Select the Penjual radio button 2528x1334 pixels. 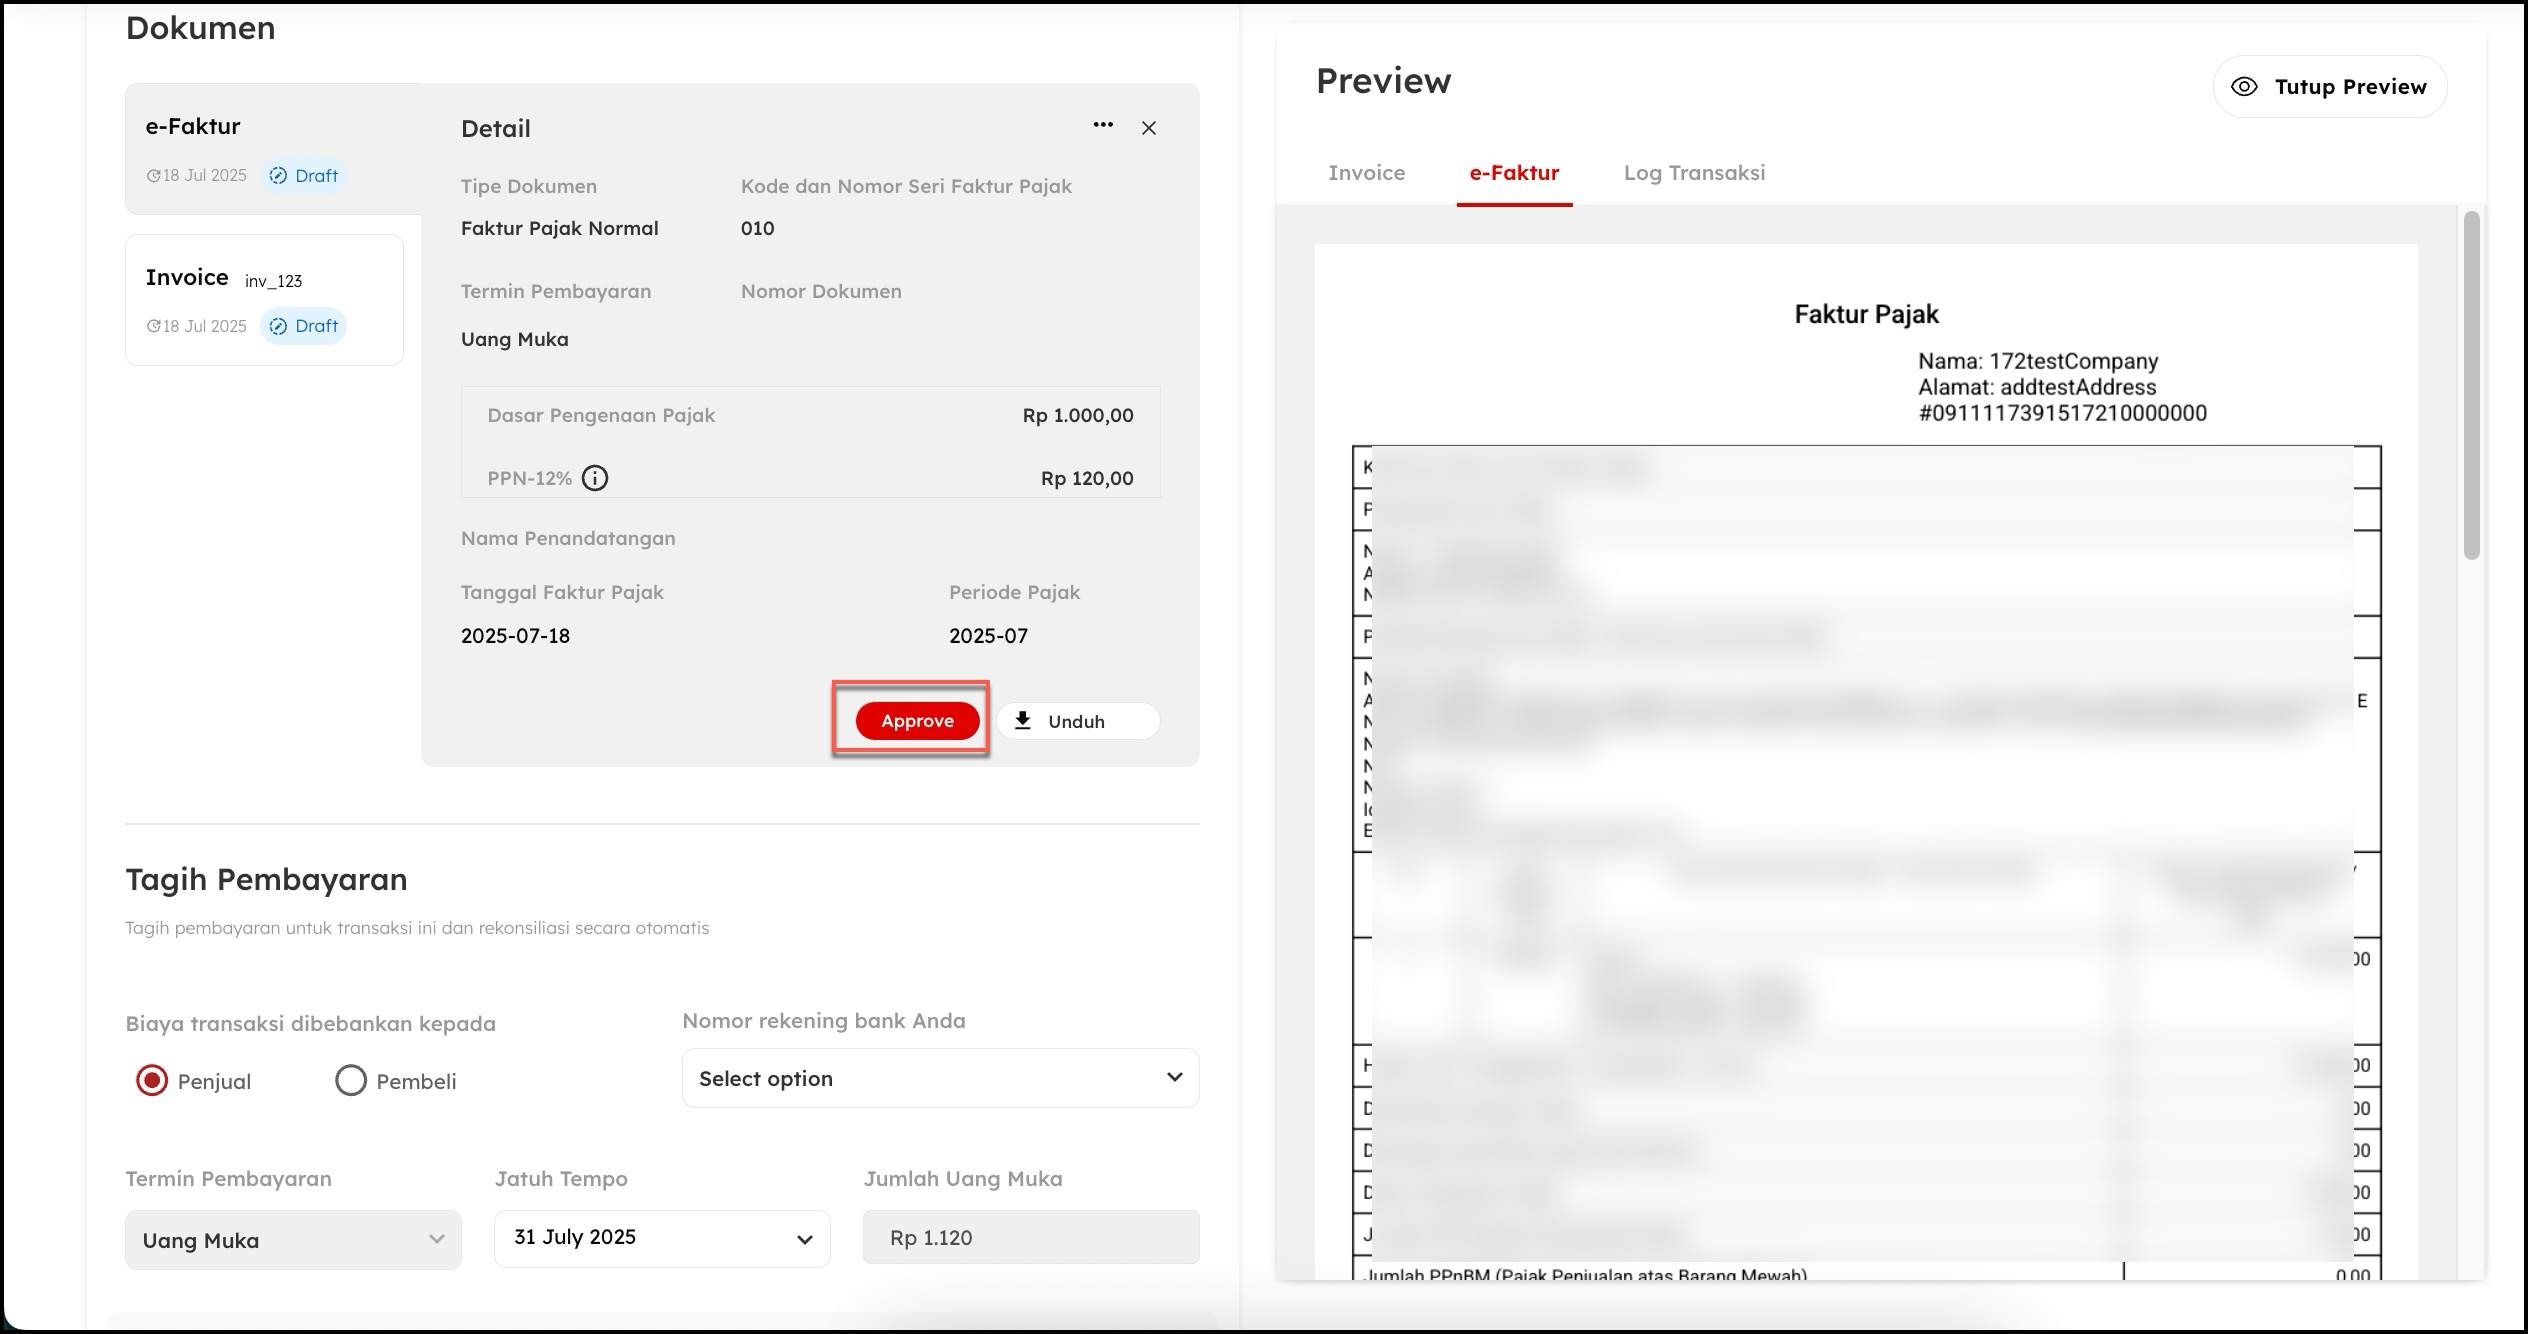click(152, 1080)
